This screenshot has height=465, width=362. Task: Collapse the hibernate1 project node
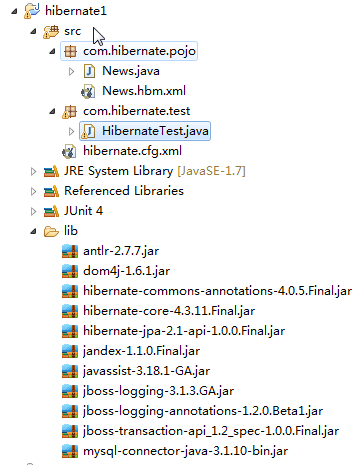pyautogui.click(x=14, y=12)
